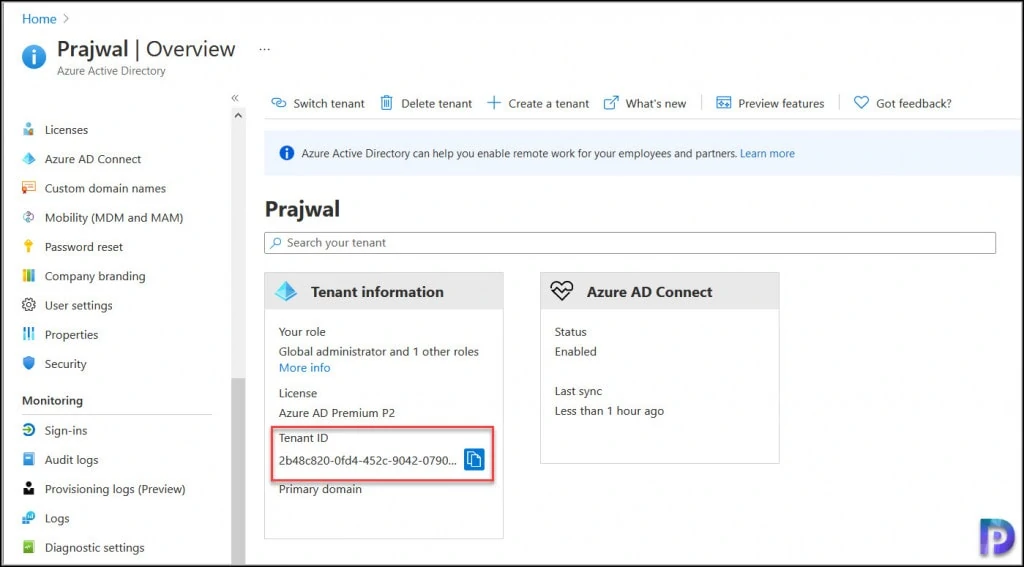Click the Licenses icon in sidebar
The height and width of the screenshot is (567, 1024).
[28, 129]
